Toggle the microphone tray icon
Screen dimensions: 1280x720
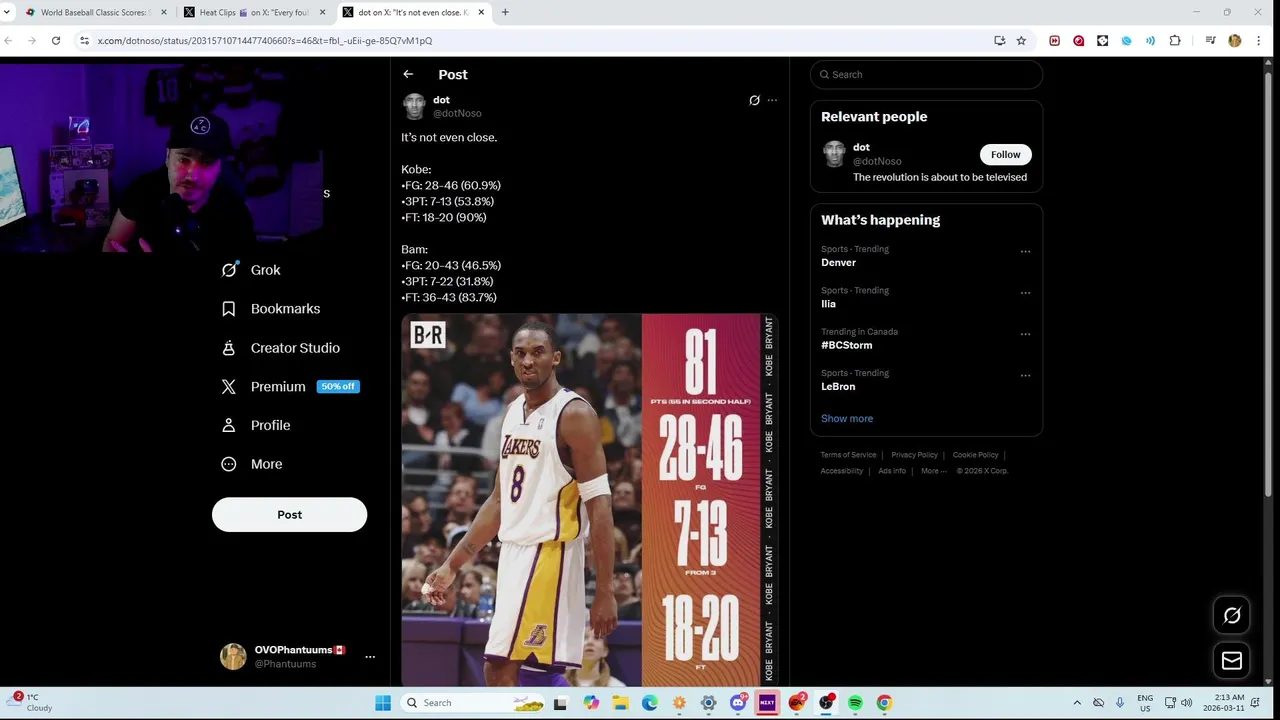click(1120, 703)
